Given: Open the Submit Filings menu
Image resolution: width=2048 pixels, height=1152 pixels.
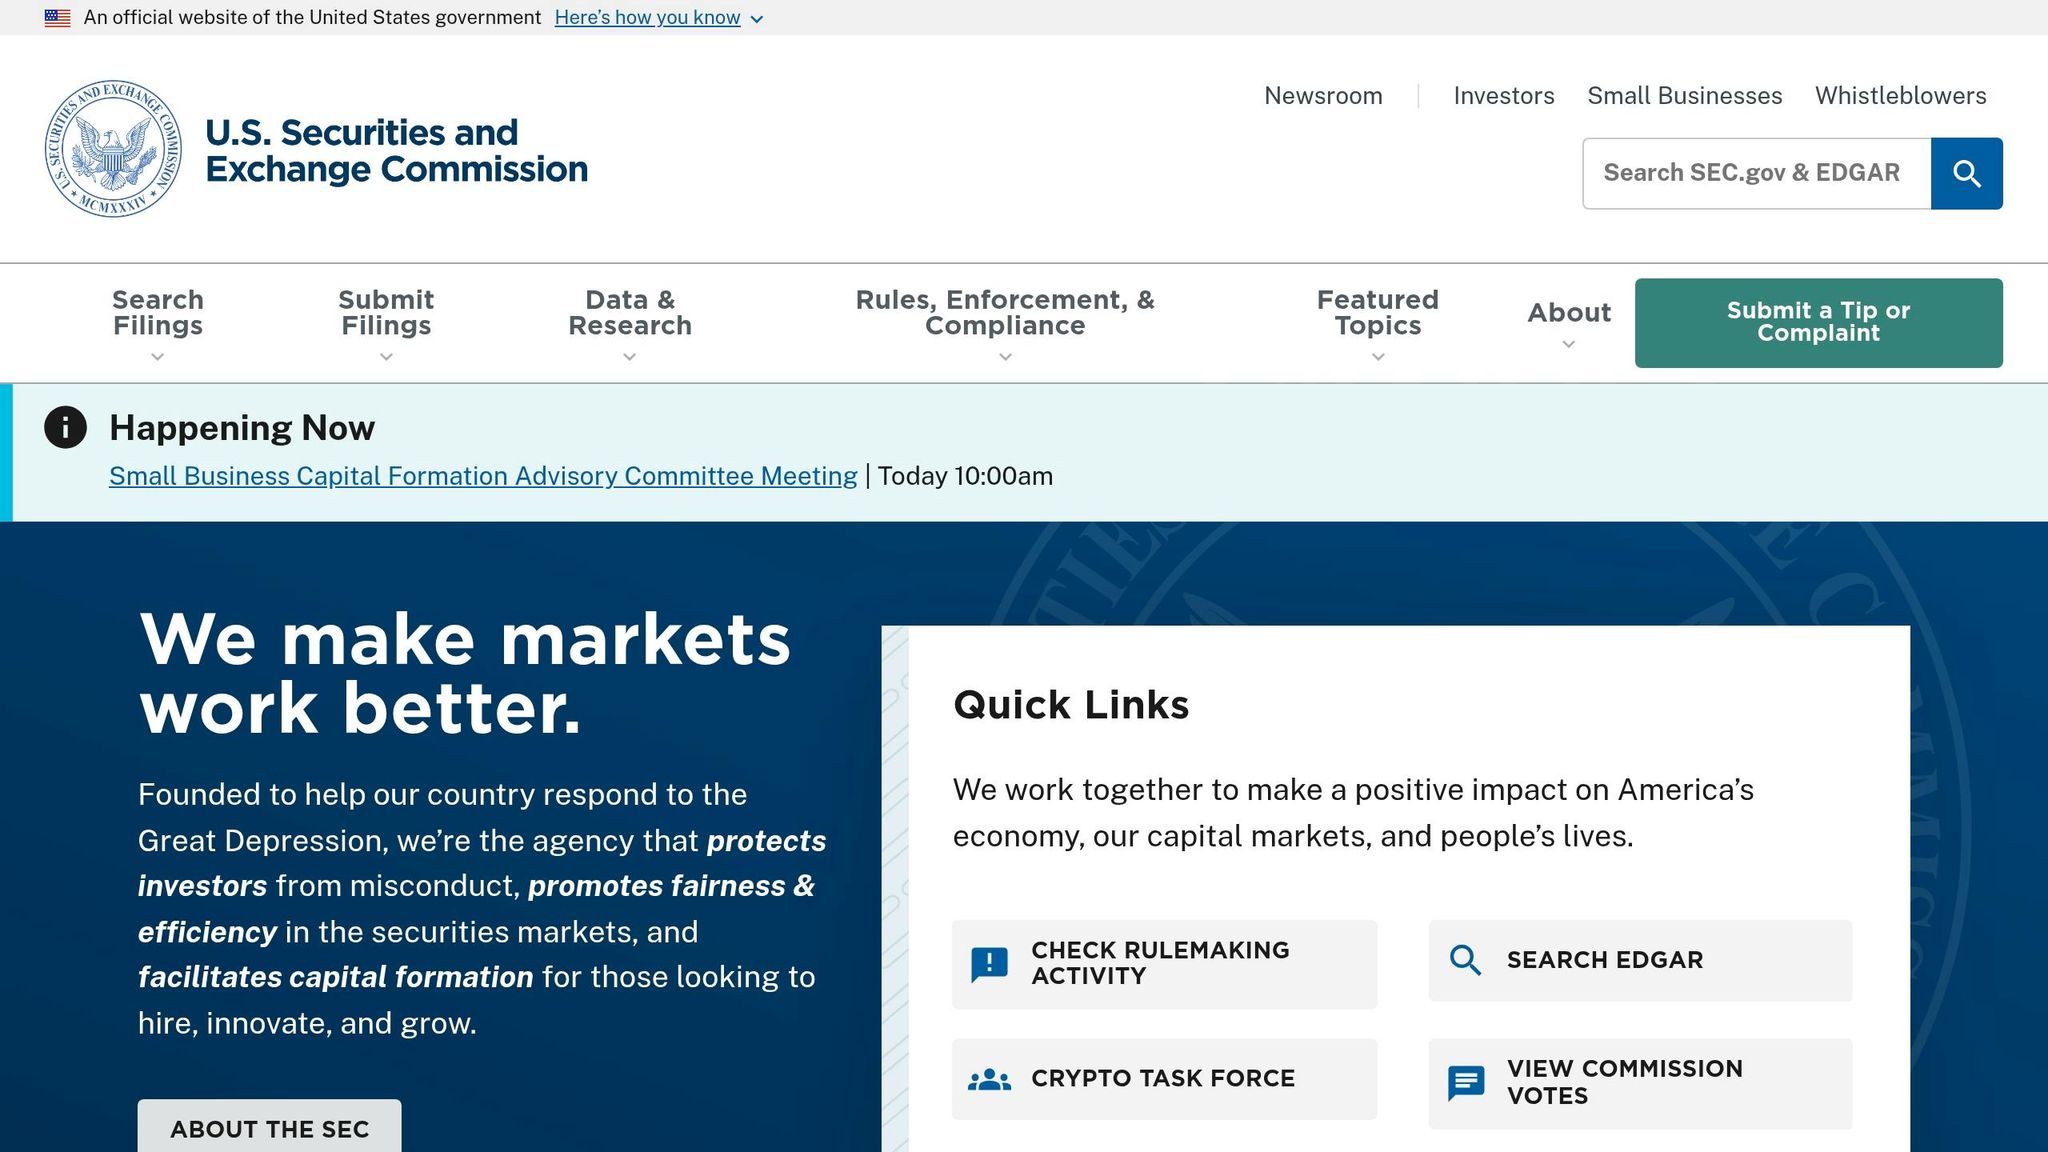Looking at the screenshot, I should click(x=385, y=323).
